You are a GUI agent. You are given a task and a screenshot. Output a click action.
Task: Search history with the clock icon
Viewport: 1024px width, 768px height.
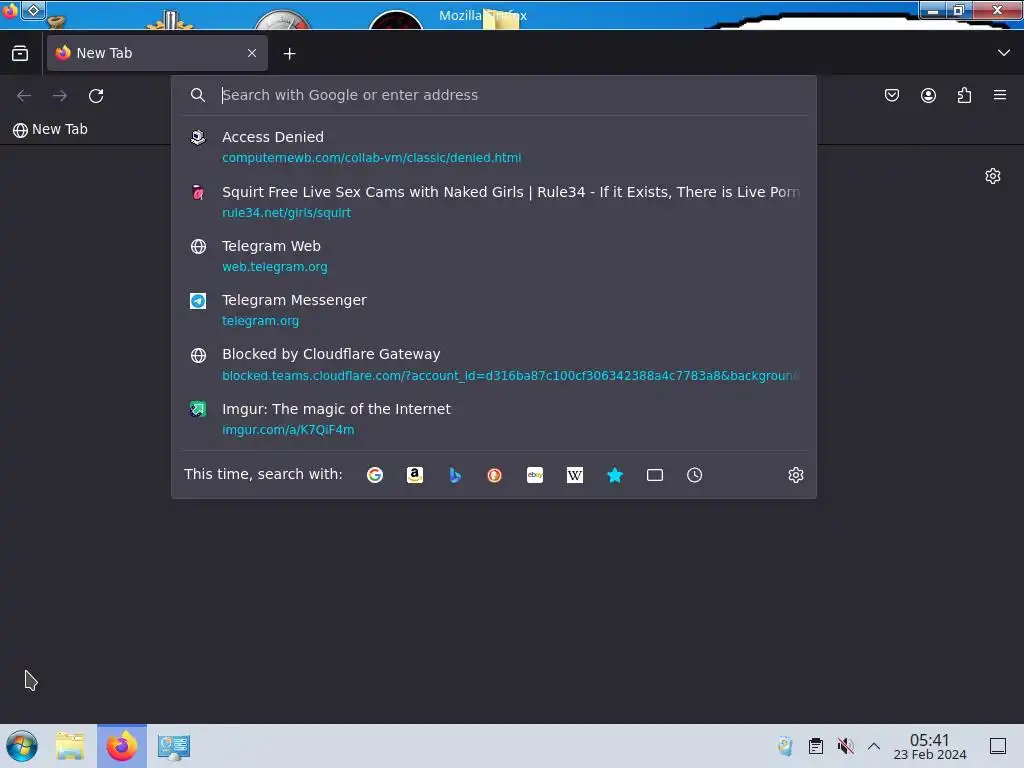[x=695, y=475]
